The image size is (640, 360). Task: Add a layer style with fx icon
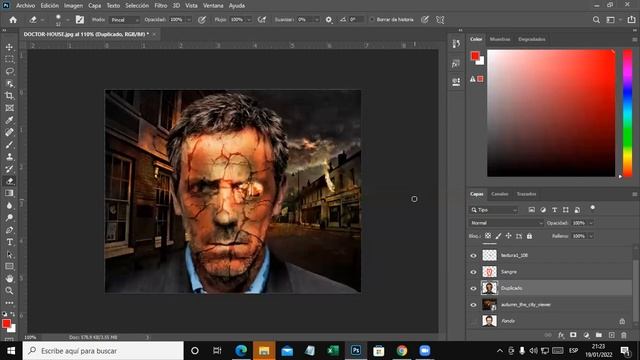[561, 335]
